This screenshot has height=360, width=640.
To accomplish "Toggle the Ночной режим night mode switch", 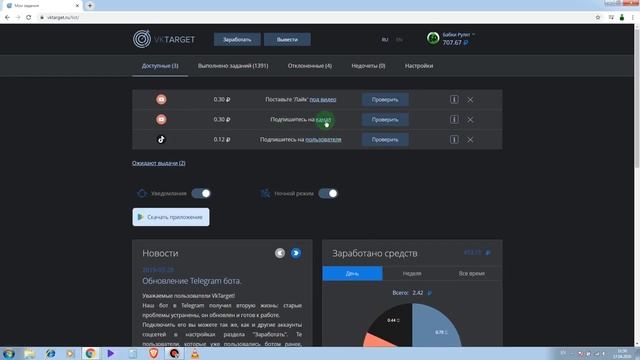I will click(328, 193).
